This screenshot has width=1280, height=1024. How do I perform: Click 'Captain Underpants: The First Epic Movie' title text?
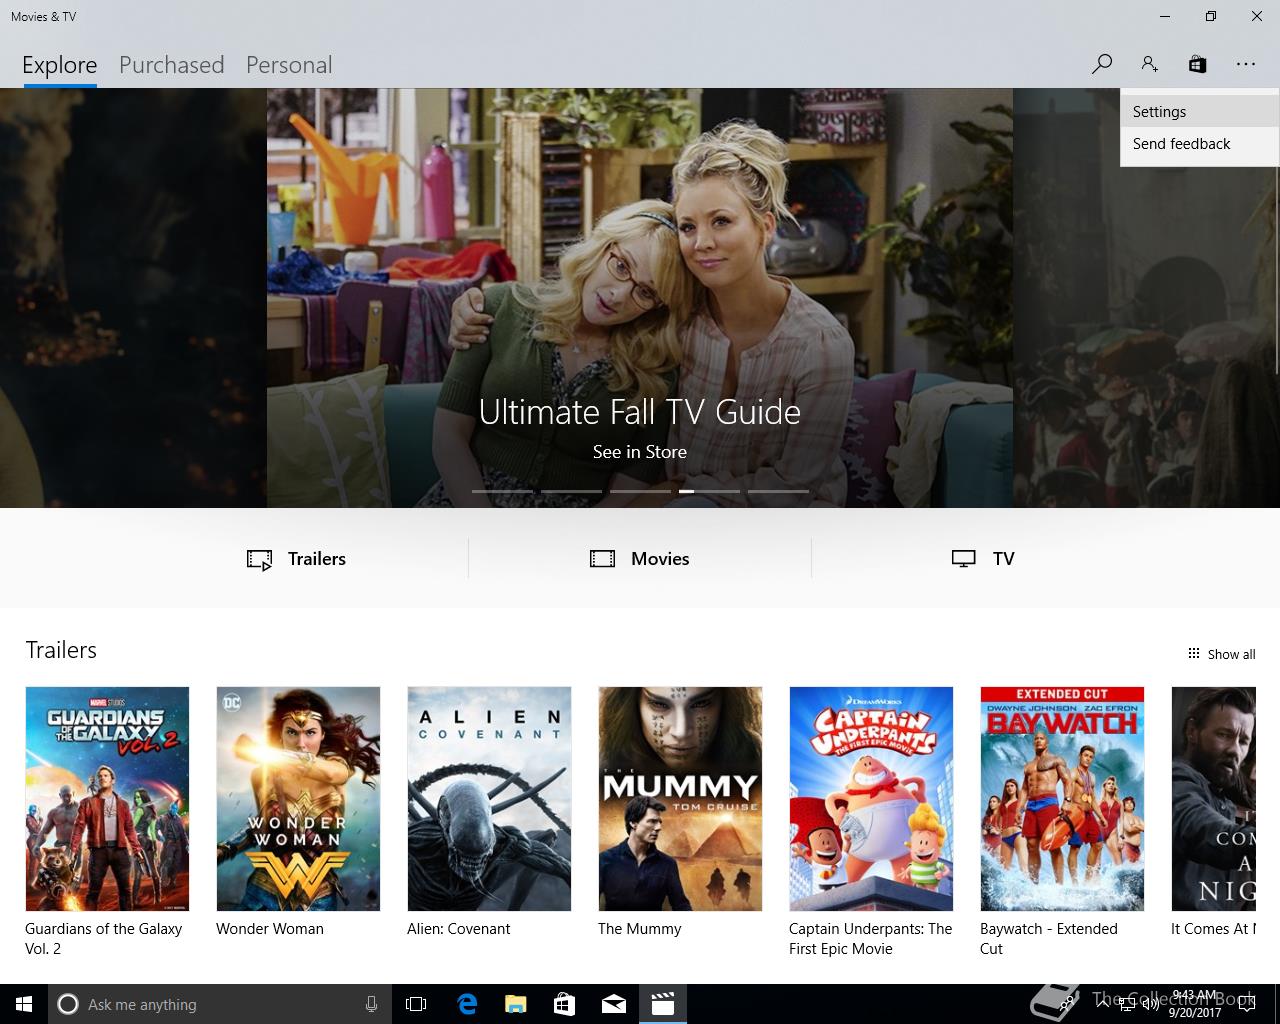870,939
